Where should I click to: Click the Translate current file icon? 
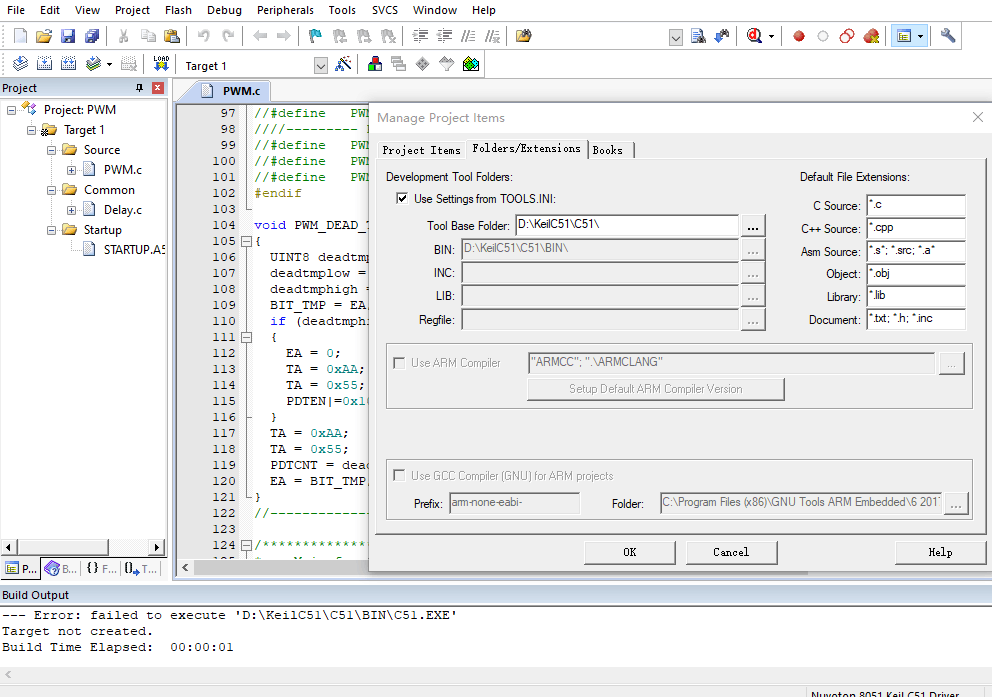[x=20, y=64]
